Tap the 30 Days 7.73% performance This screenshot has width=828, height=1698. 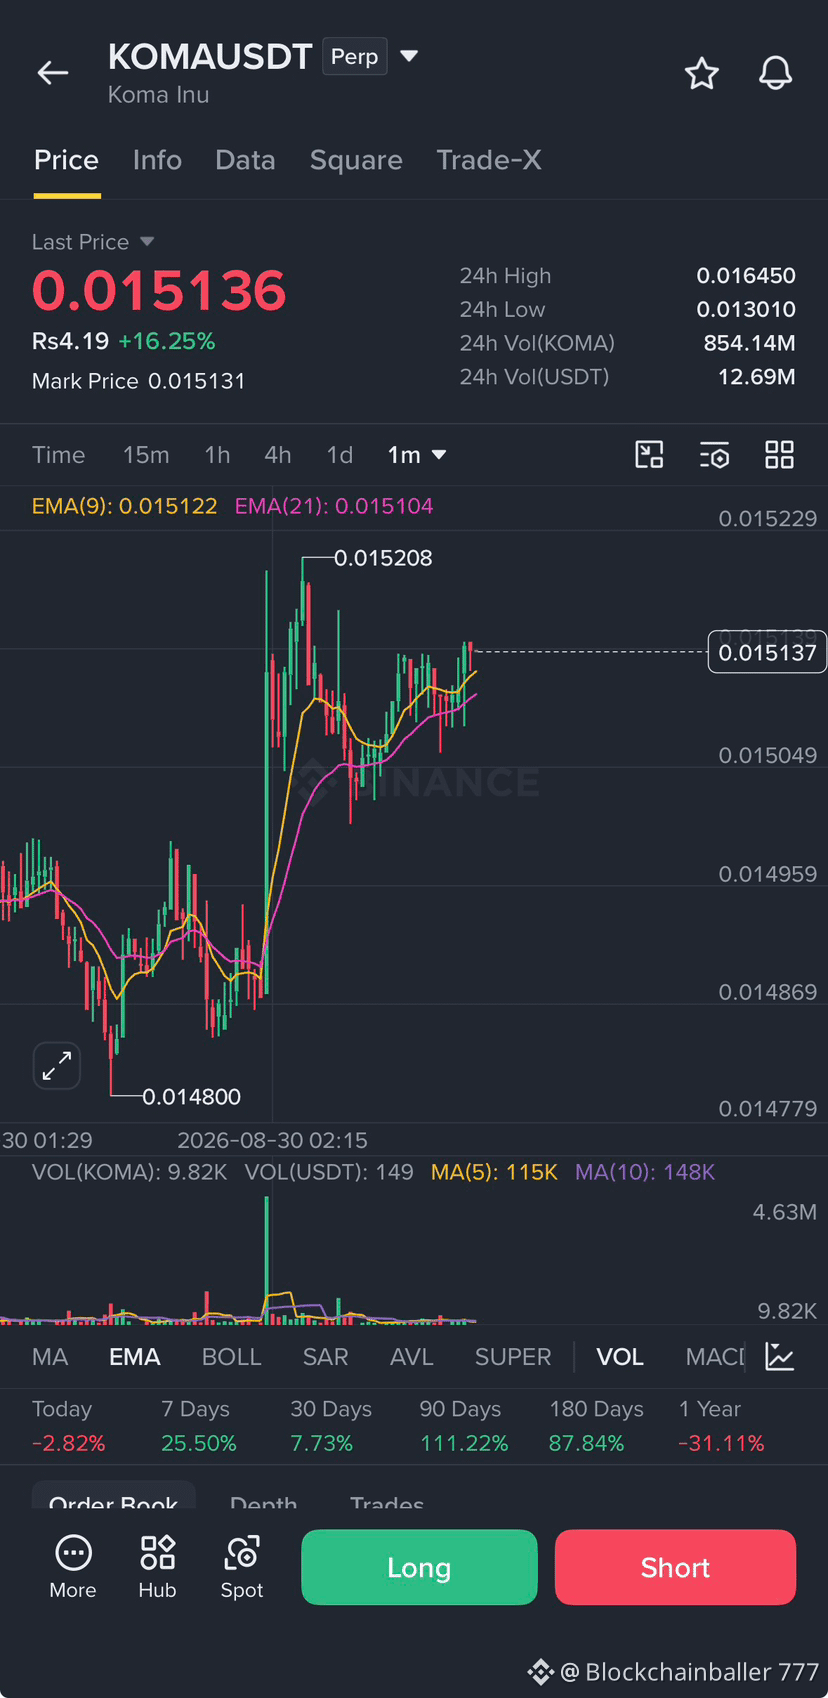point(331,1426)
